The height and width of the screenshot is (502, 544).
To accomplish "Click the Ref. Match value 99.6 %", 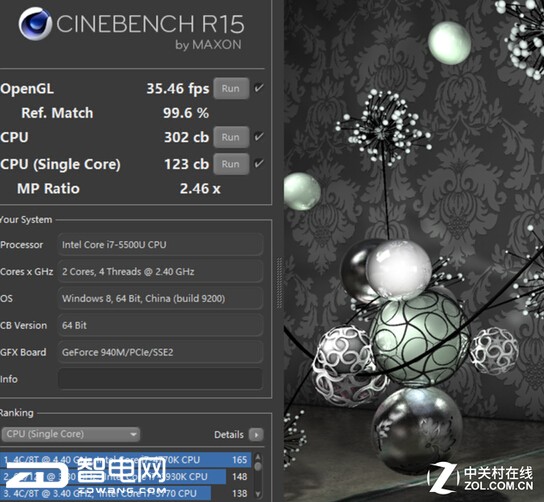I will (186, 113).
